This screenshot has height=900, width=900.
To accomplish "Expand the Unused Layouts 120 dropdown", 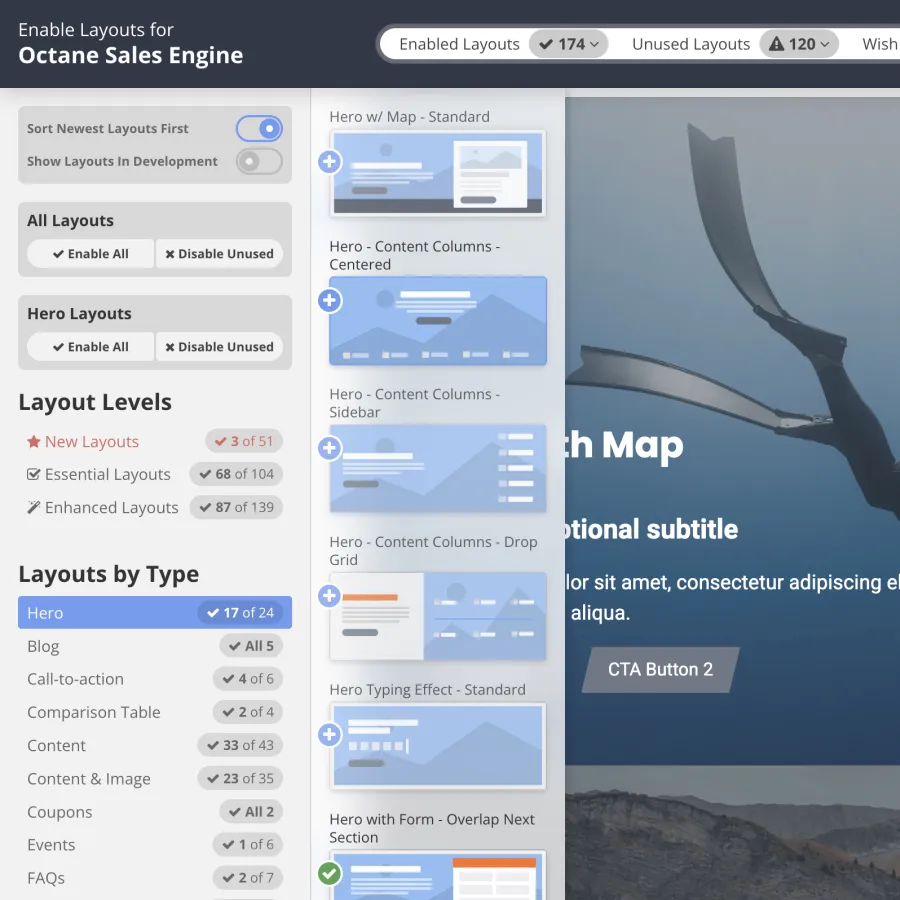I will pyautogui.click(x=799, y=43).
